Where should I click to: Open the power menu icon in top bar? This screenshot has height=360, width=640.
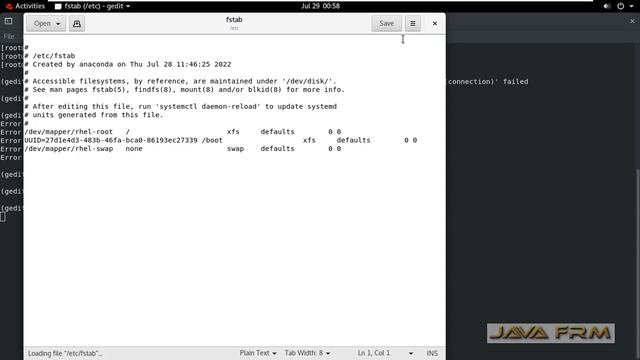(x=620, y=6)
